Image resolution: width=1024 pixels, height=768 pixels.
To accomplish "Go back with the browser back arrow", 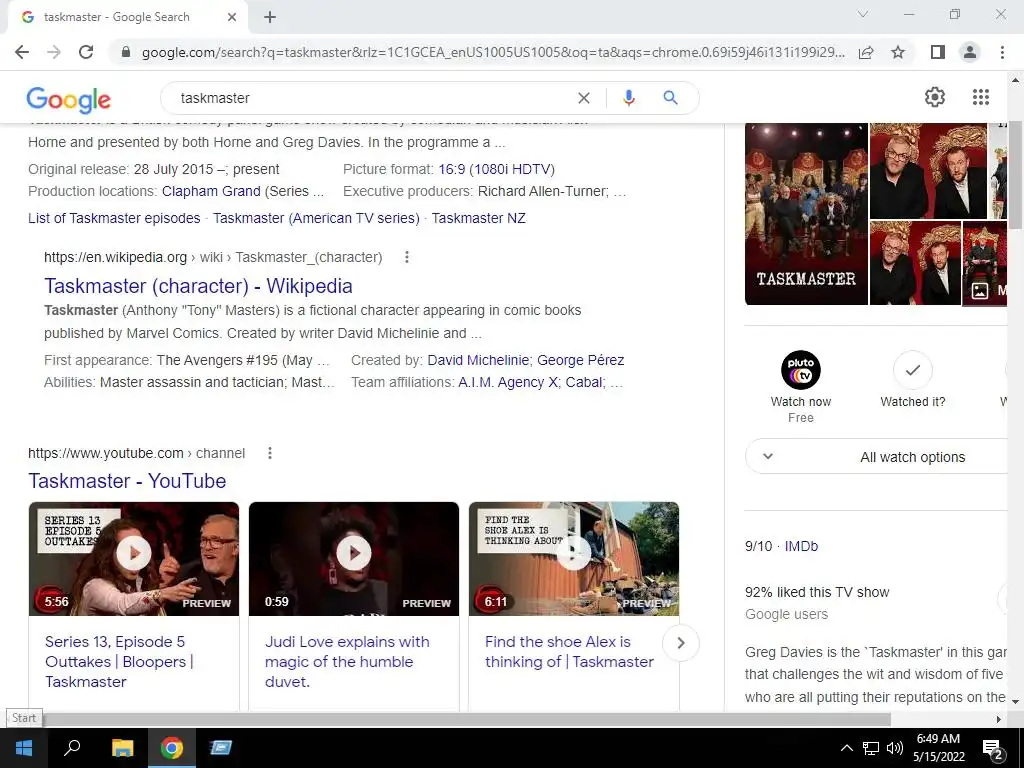I will coord(22,52).
